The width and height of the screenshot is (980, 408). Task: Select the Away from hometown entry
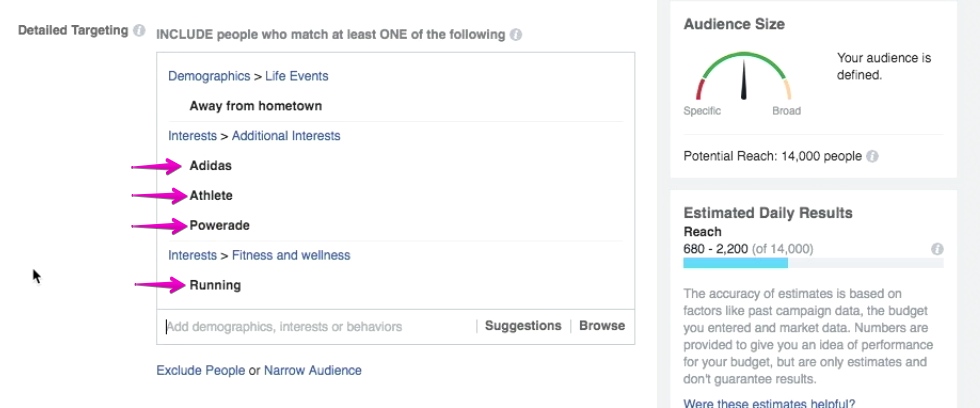point(256,106)
